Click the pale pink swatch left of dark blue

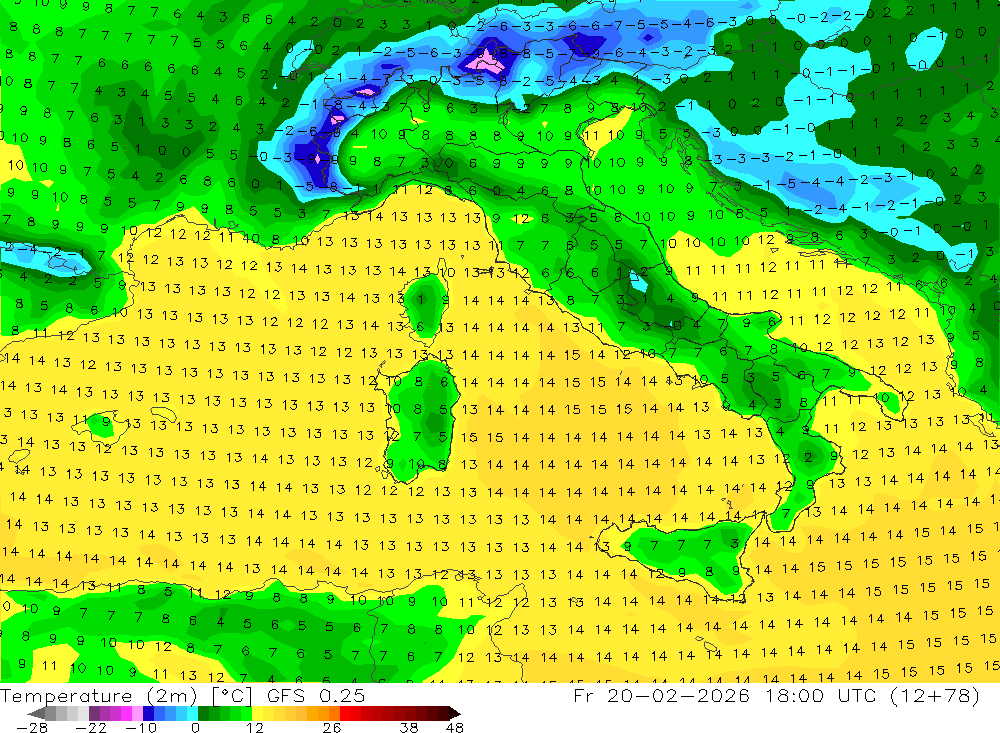click(137, 713)
